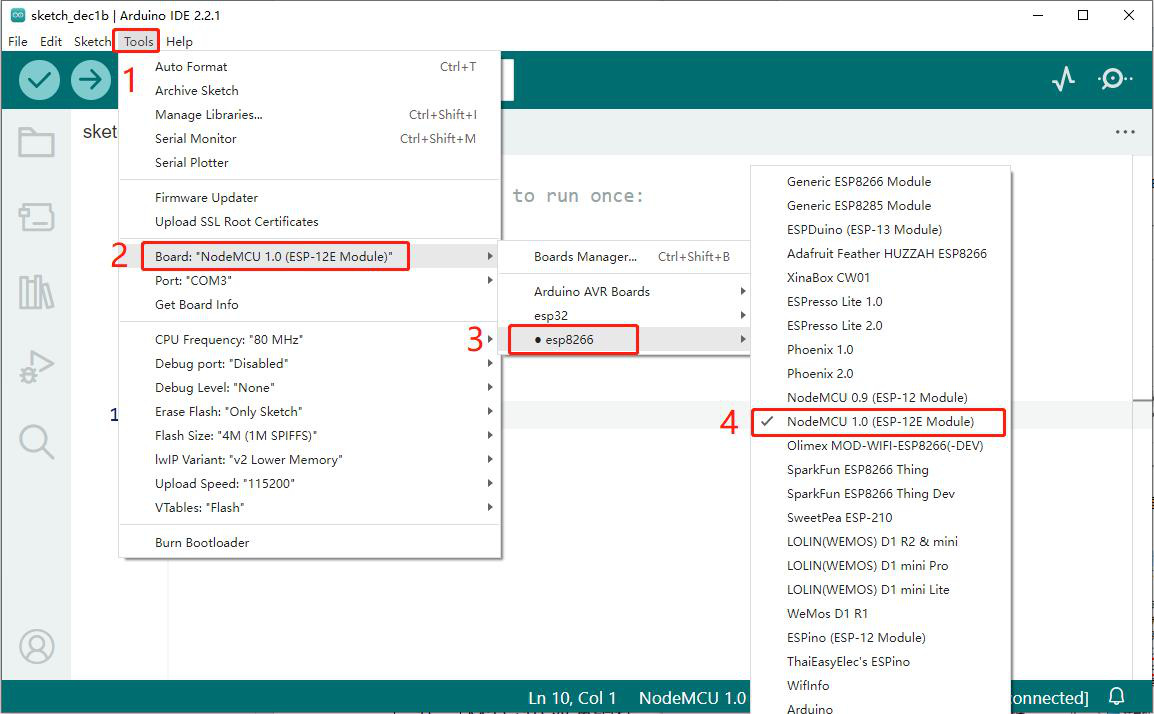This screenshot has height=714, width=1154.
Task: Open the Sketchbook folder sidebar icon
Action: point(36,142)
